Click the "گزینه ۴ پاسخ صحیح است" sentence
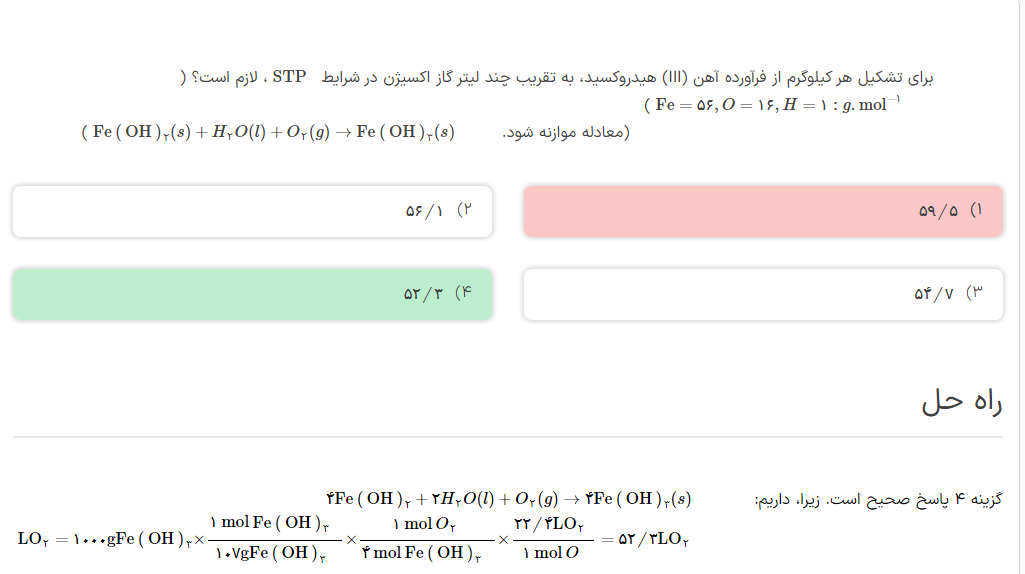1025x574 pixels. pyautogui.click(x=877, y=499)
